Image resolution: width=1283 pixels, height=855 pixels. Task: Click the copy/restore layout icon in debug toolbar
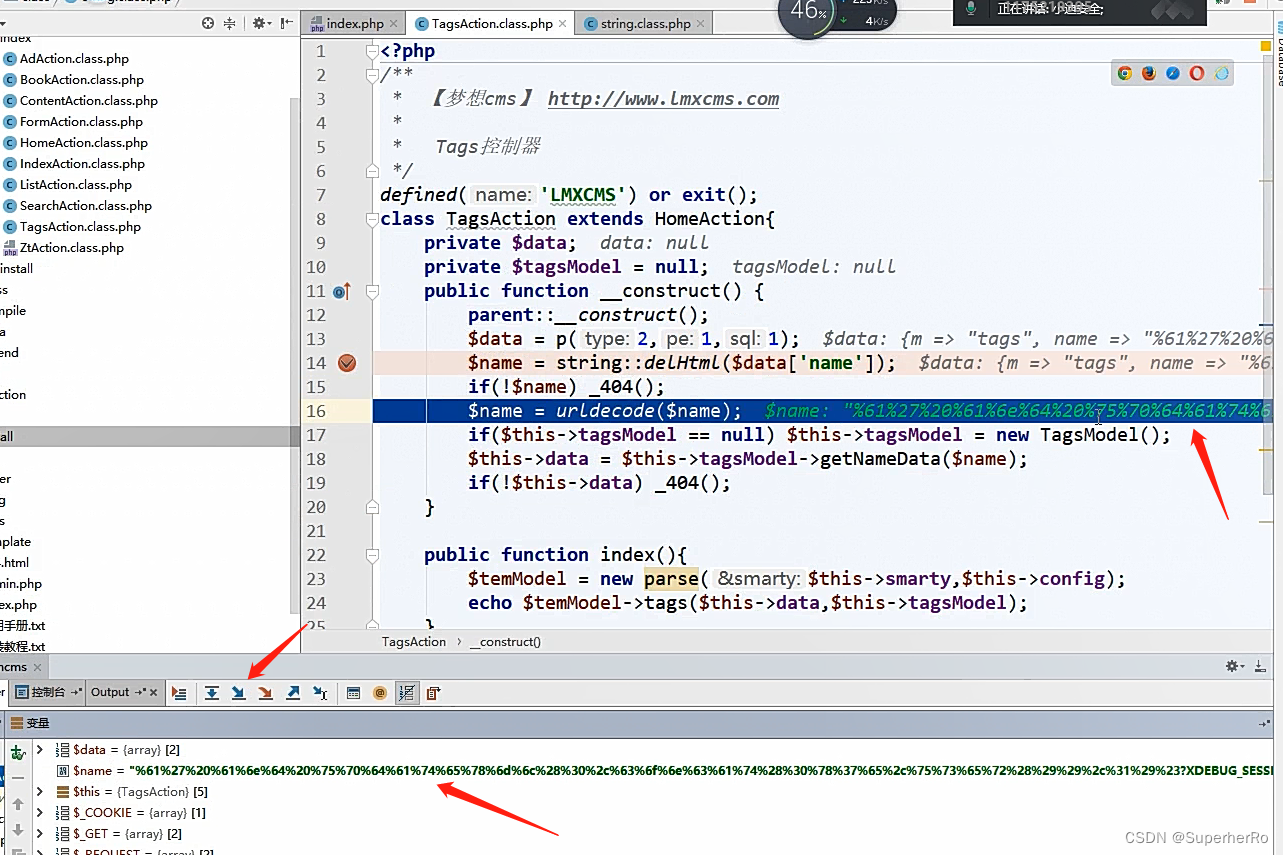tap(433, 692)
